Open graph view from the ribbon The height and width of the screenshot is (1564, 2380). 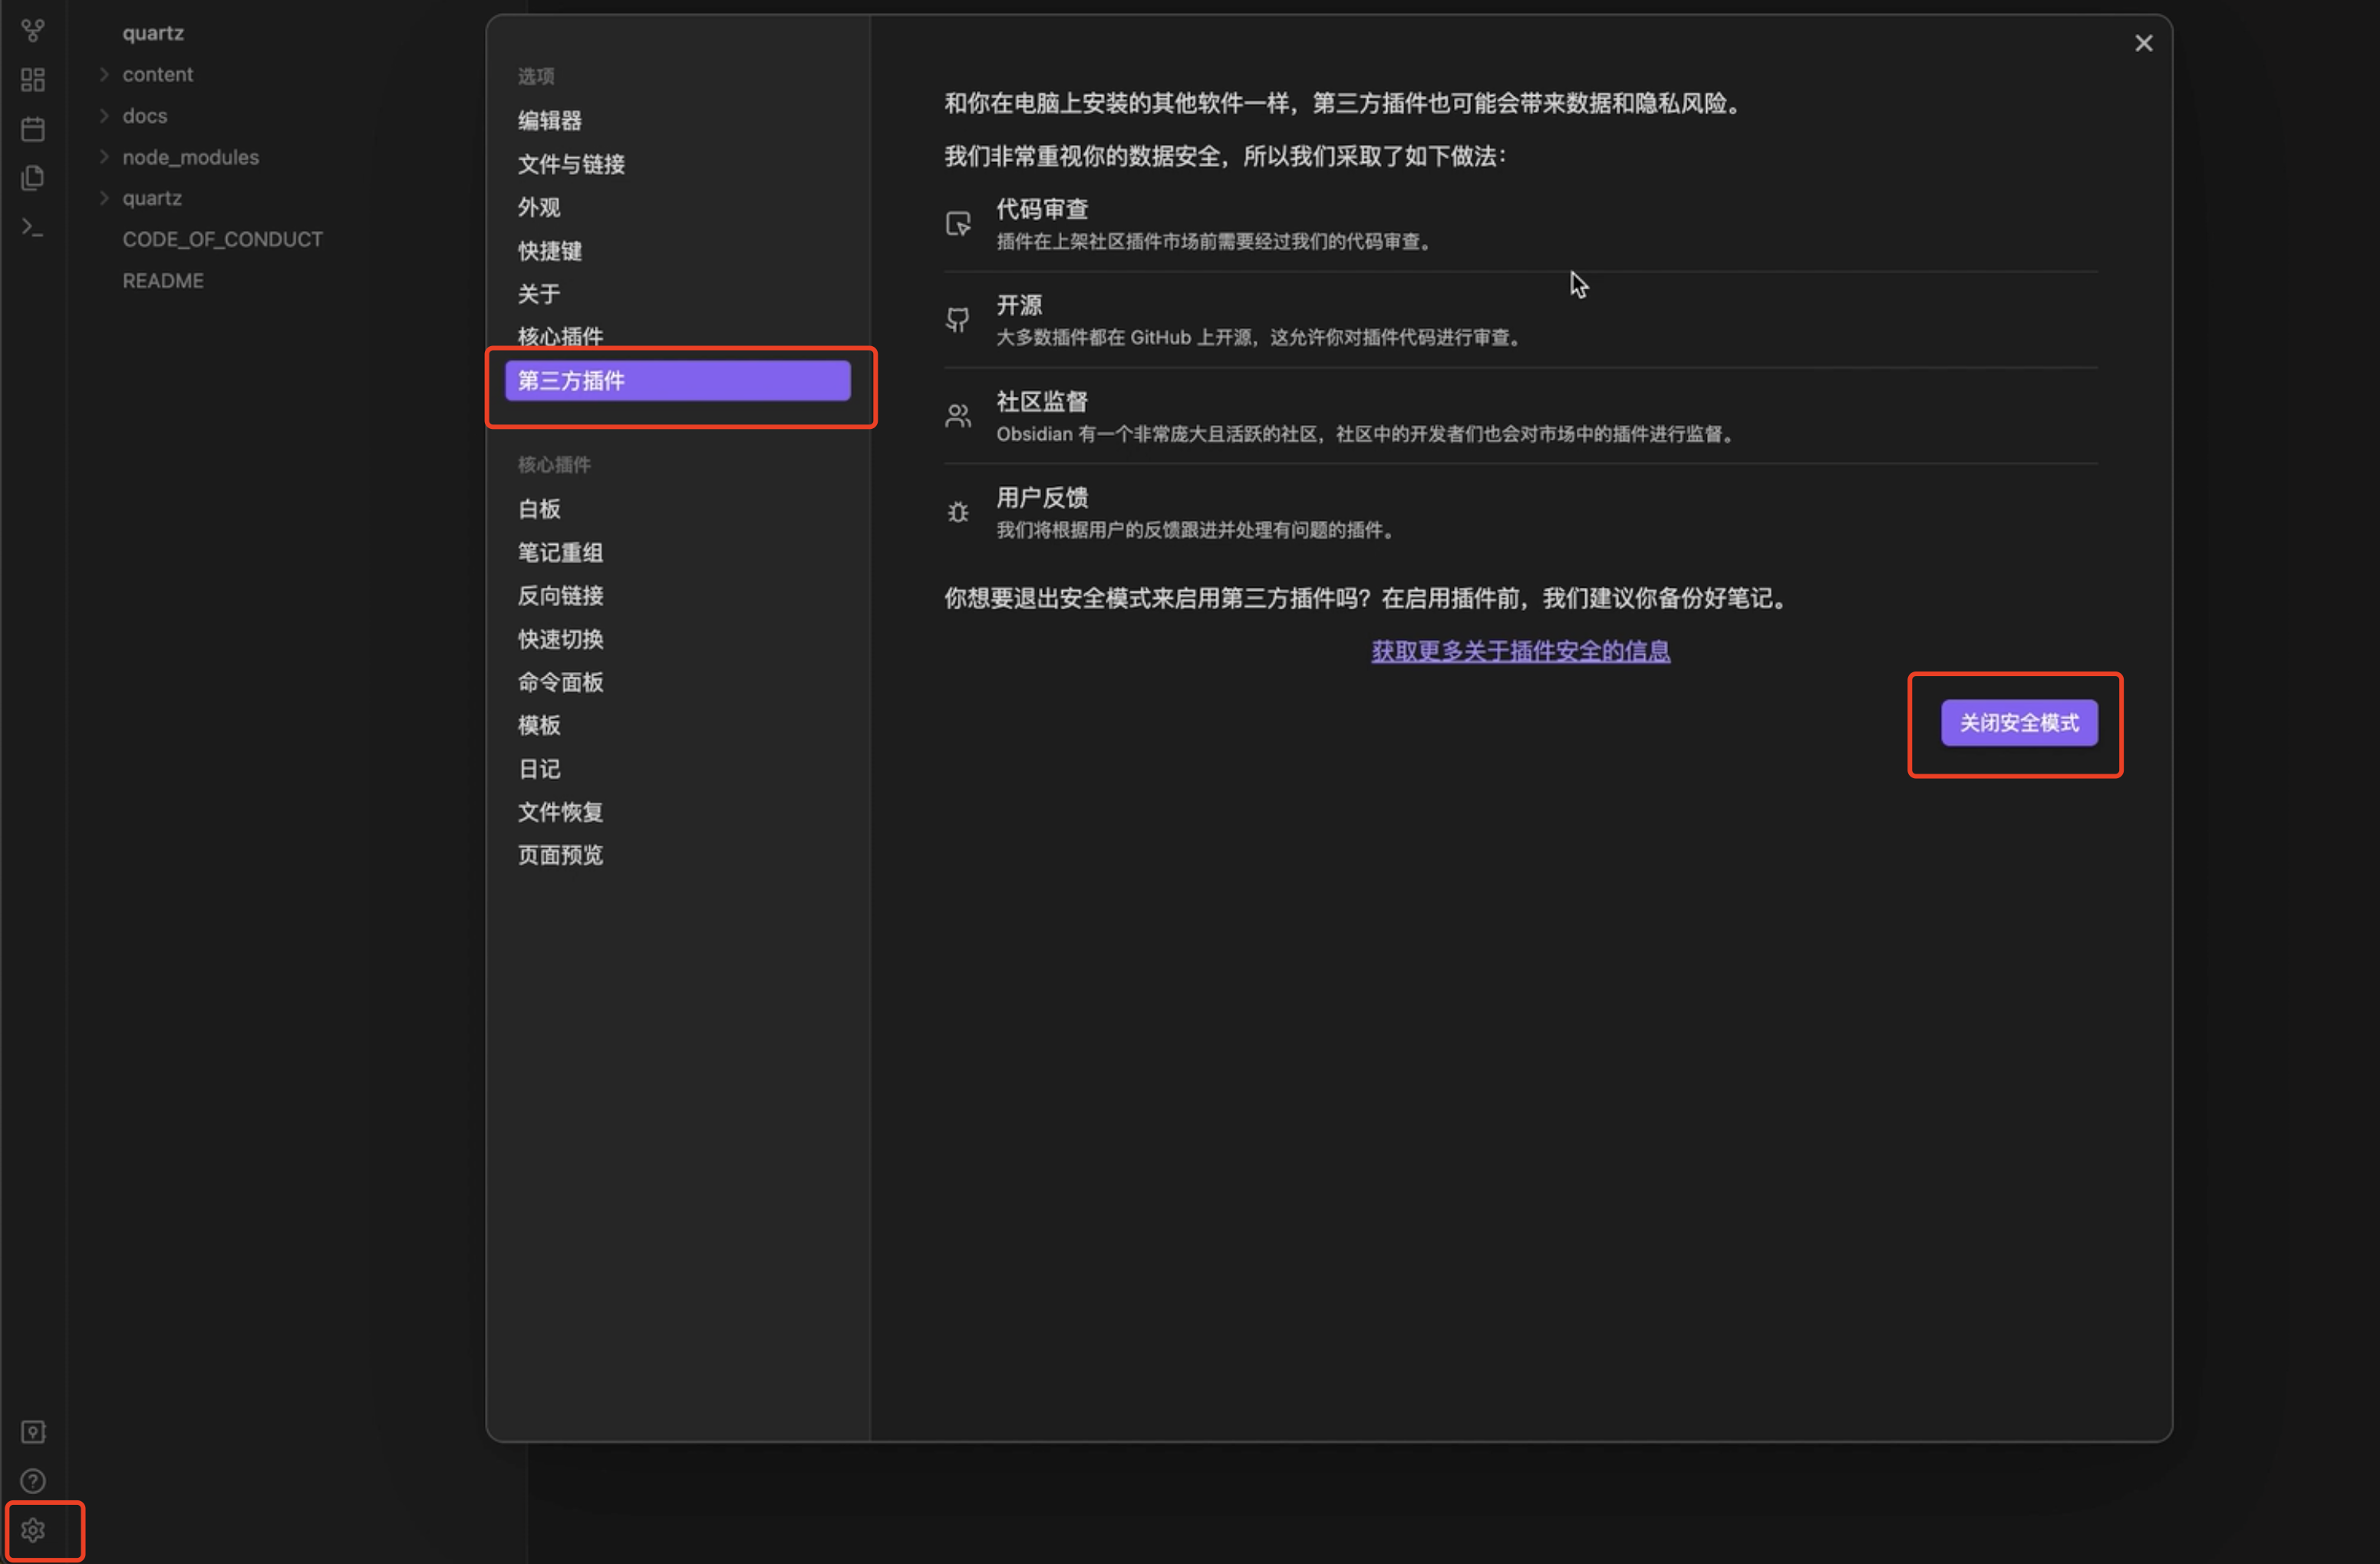coord(33,31)
